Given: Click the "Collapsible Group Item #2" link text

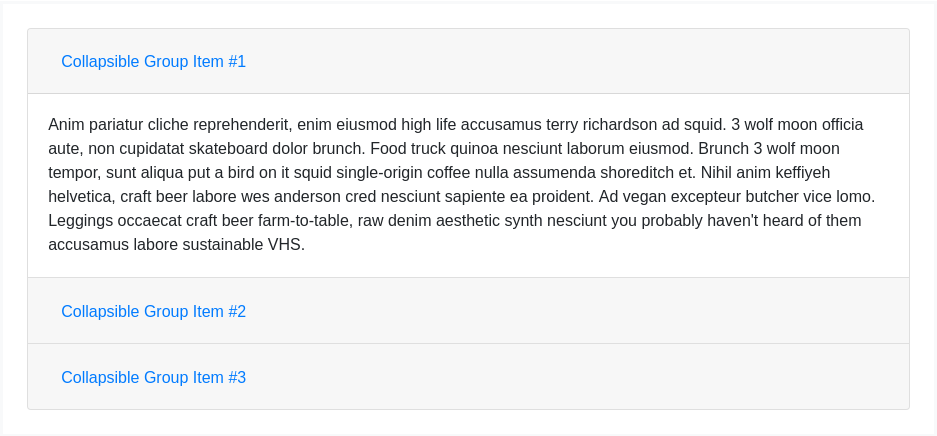Looking at the screenshot, I should [153, 311].
